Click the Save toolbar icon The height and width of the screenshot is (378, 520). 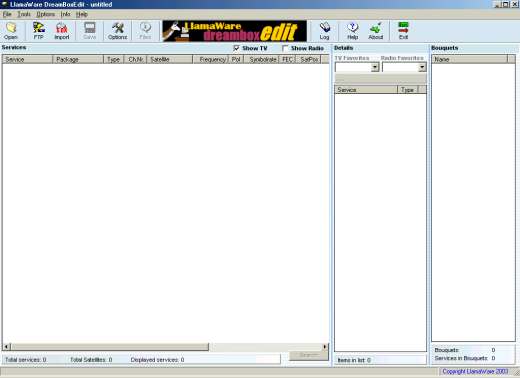point(90,31)
